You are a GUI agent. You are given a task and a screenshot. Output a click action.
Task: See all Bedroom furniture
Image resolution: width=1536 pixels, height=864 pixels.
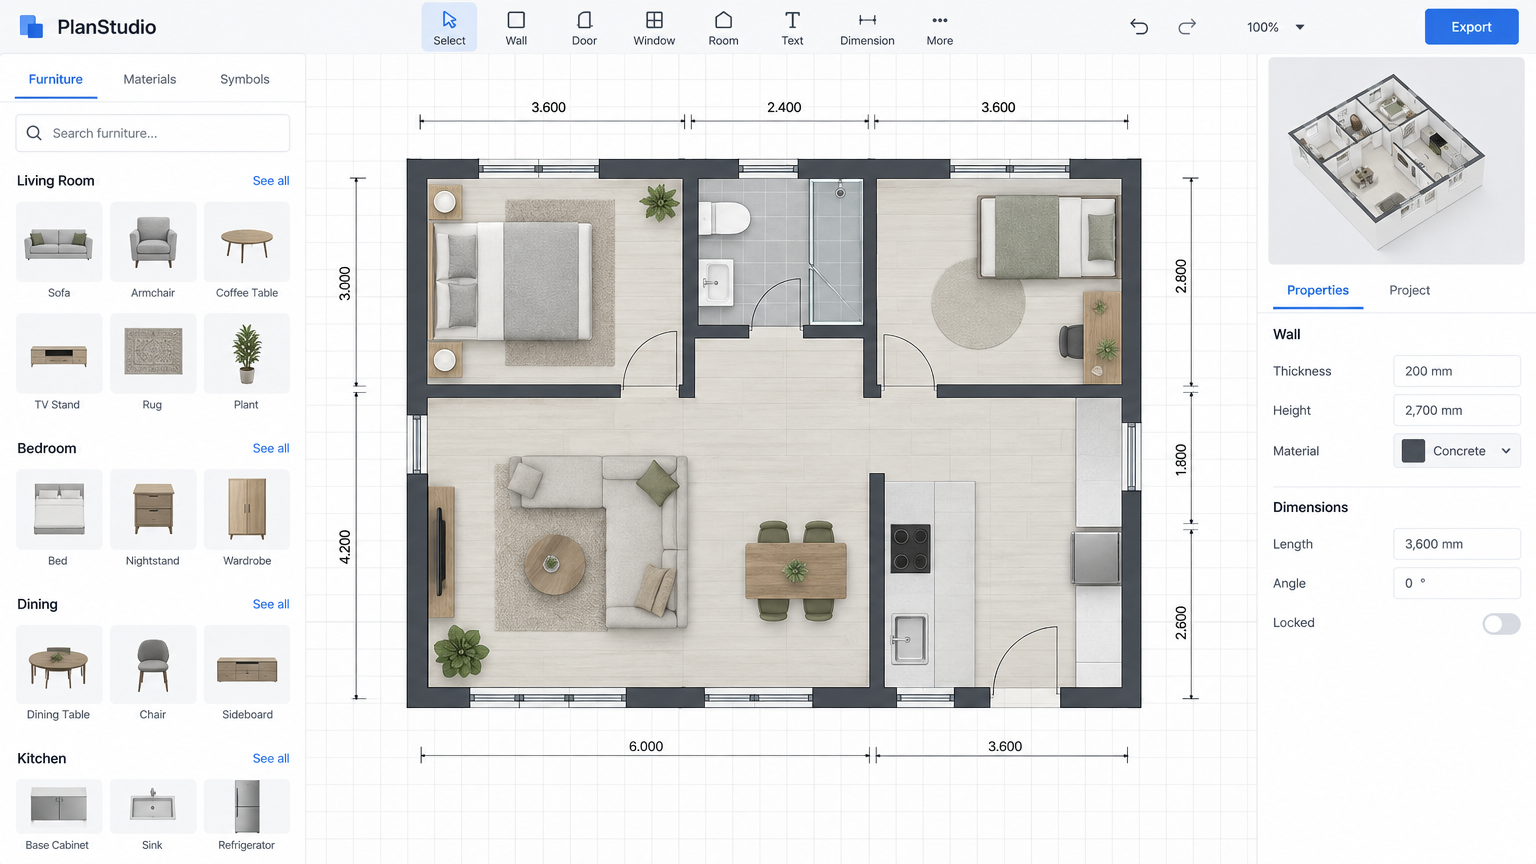pos(271,449)
